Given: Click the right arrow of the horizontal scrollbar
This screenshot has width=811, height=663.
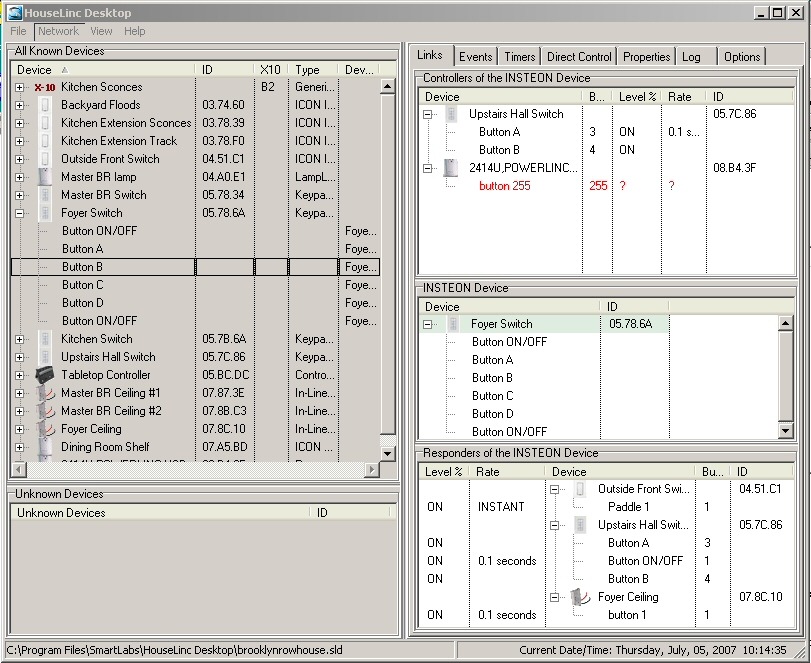Looking at the screenshot, I should click(372, 469).
